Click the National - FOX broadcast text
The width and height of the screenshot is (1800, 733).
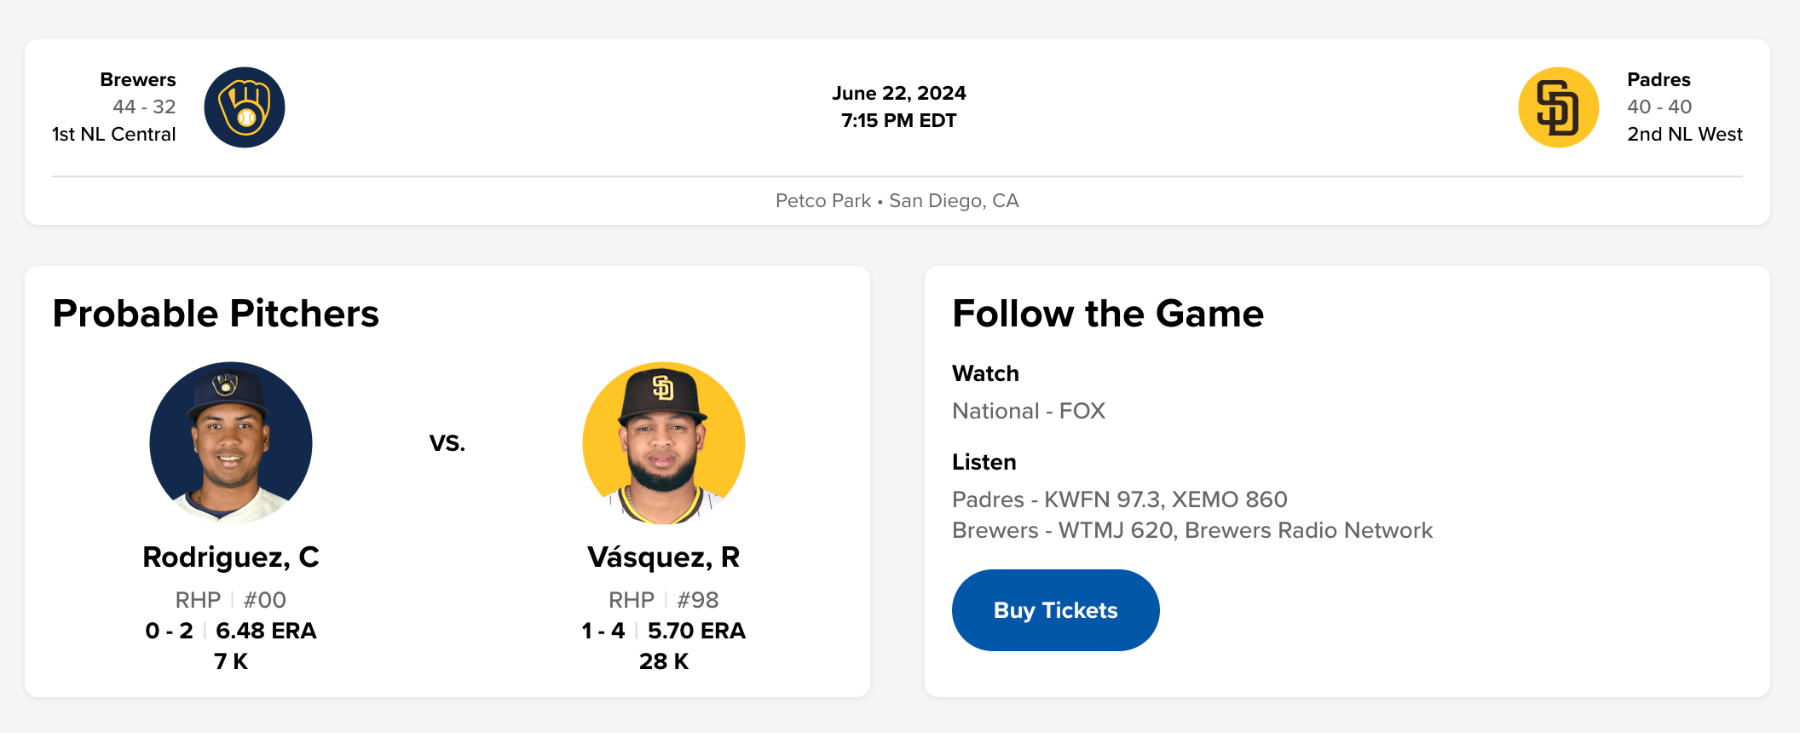coord(1028,411)
